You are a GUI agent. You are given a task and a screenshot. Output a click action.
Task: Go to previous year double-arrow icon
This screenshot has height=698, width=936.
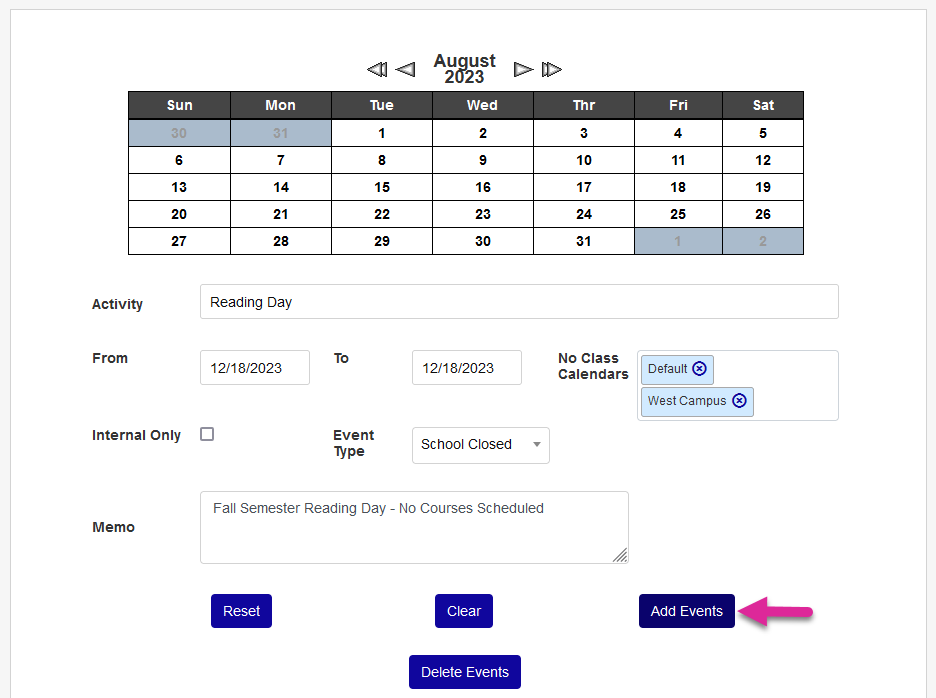[x=376, y=69]
